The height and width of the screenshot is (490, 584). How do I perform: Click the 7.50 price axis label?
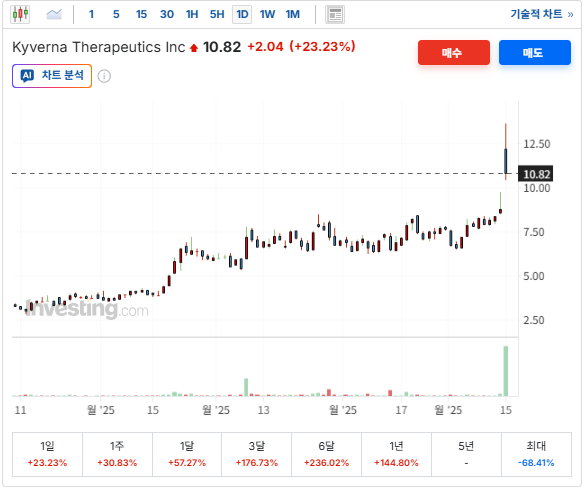[534, 232]
